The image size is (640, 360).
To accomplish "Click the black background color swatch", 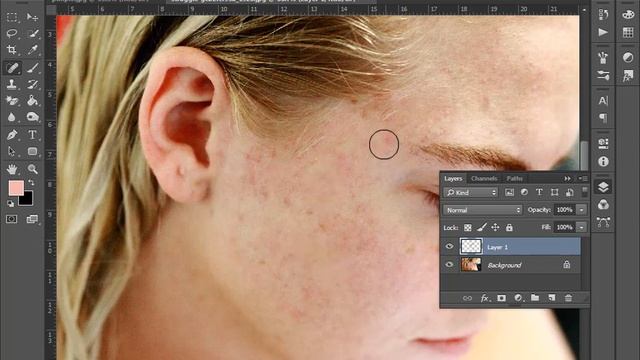I will tap(27, 199).
